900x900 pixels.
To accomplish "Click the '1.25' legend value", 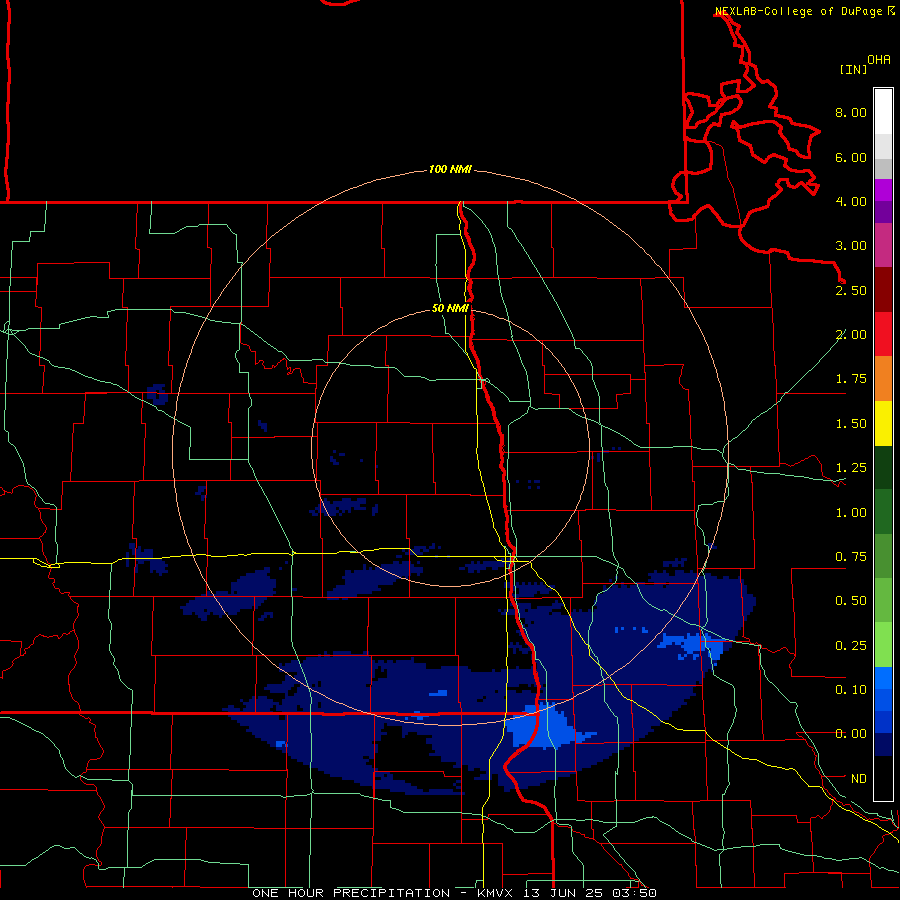I will pyautogui.click(x=851, y=468).
